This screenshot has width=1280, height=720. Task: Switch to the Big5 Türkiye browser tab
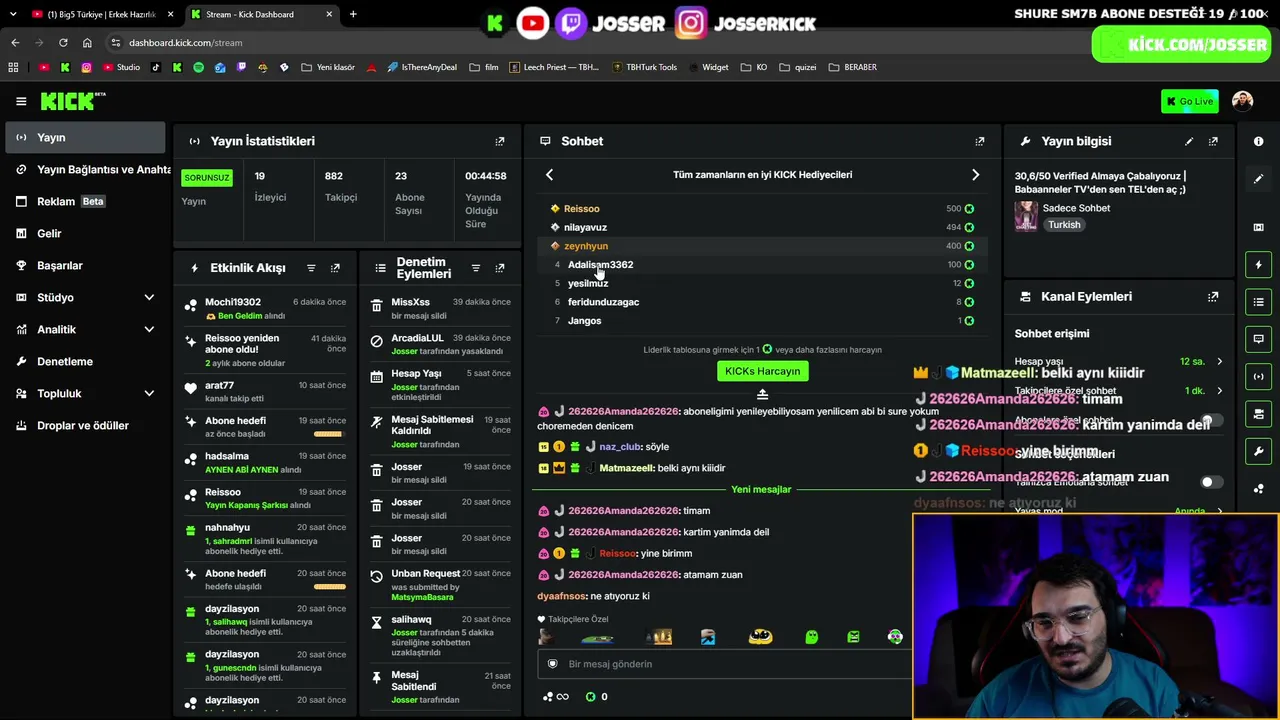pyautogui.click(x=102, y=14)
